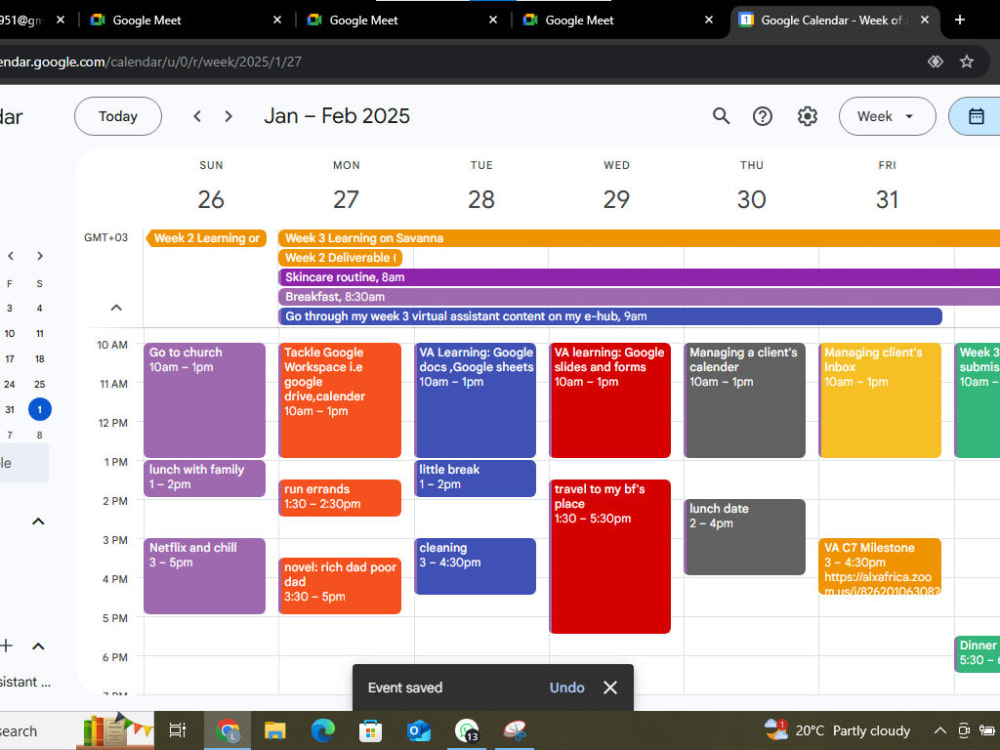
Task: Open Snipping Tool from the taskbar
Action: click(x=515, y=731)
